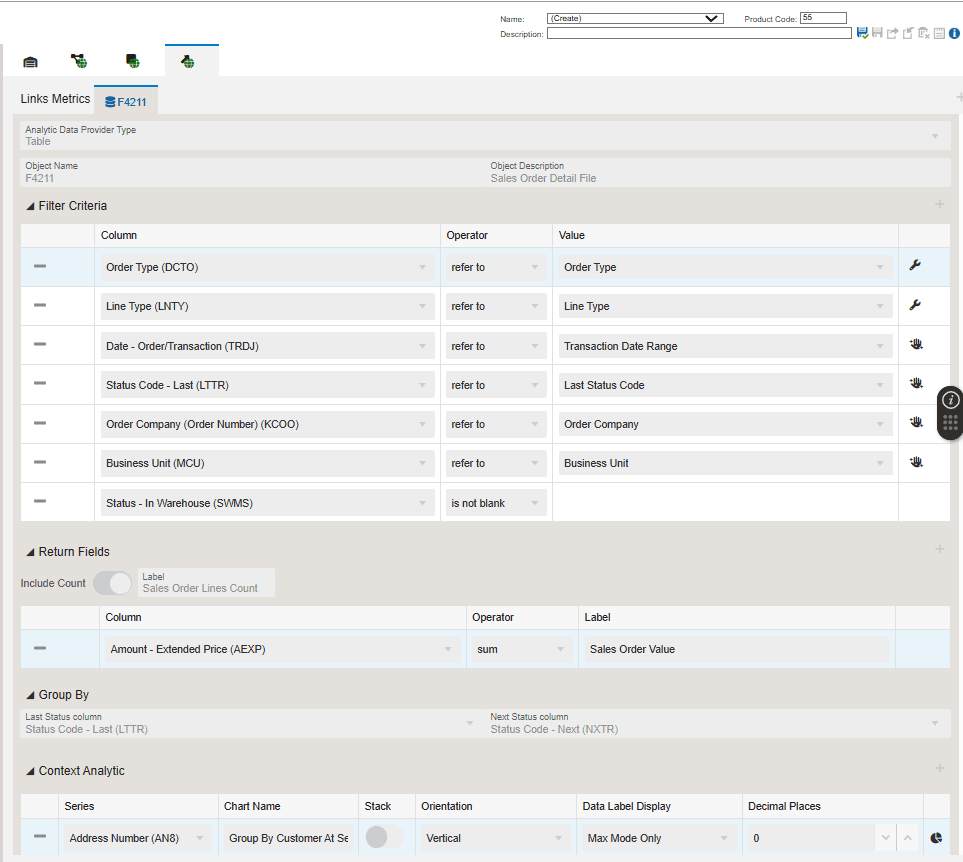
Task: Toggle the Include Count switch
Action: 113,582
